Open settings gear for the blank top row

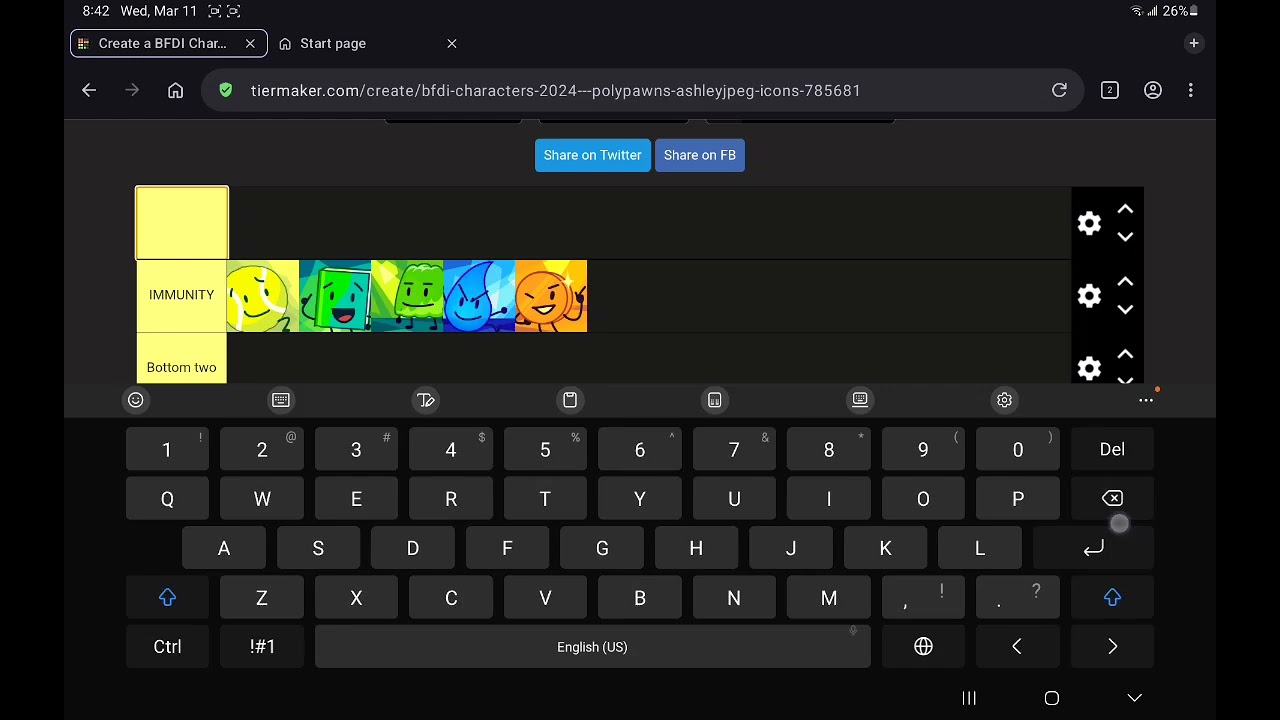point(1089,223)
